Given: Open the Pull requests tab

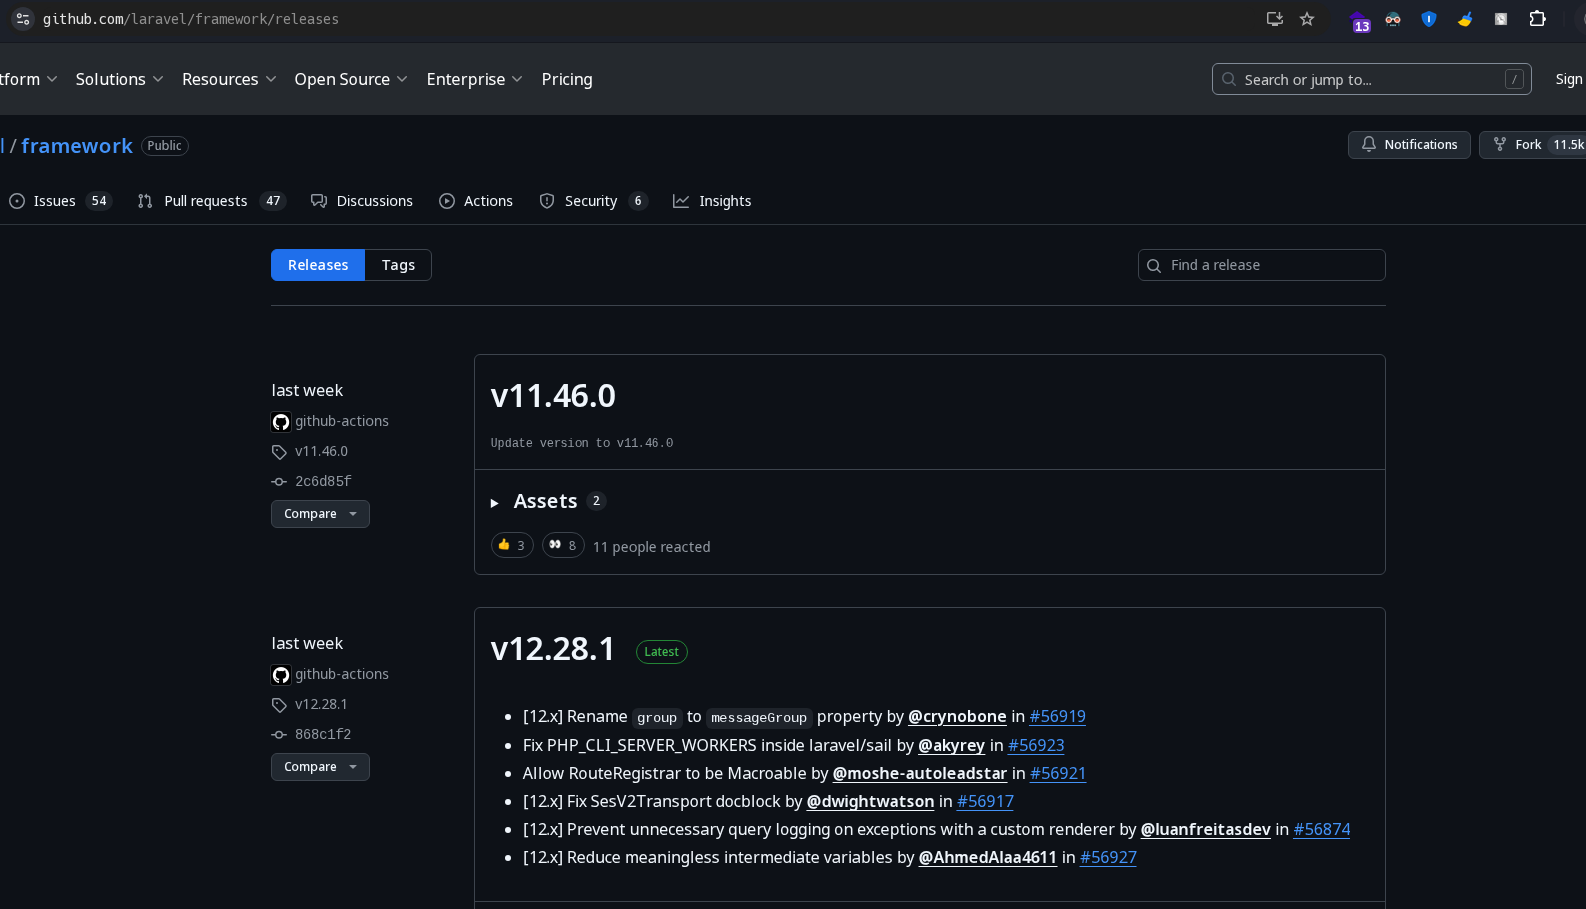Looking at the screenshot, I should click(x=212, y=201).
